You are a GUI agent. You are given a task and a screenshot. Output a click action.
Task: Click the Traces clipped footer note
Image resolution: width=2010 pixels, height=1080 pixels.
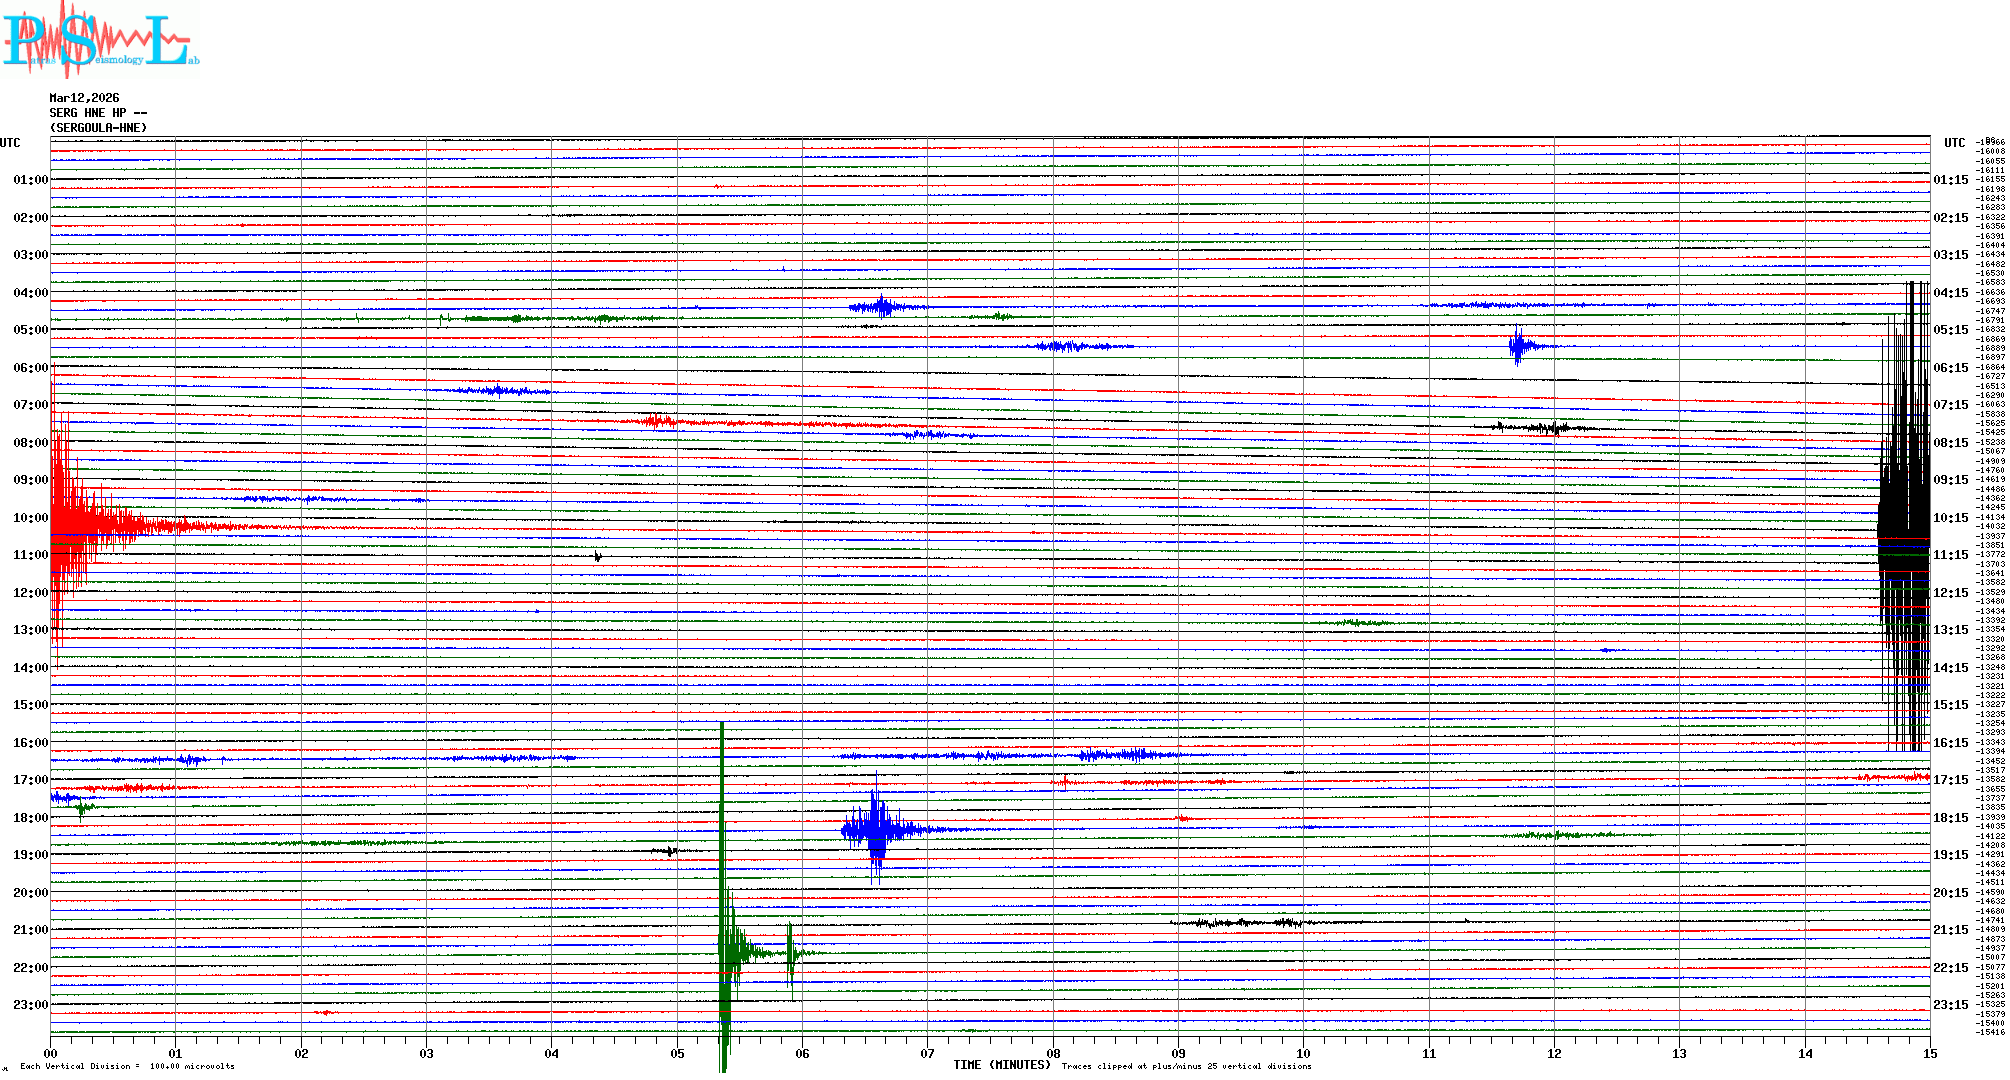(1186, 1066)
